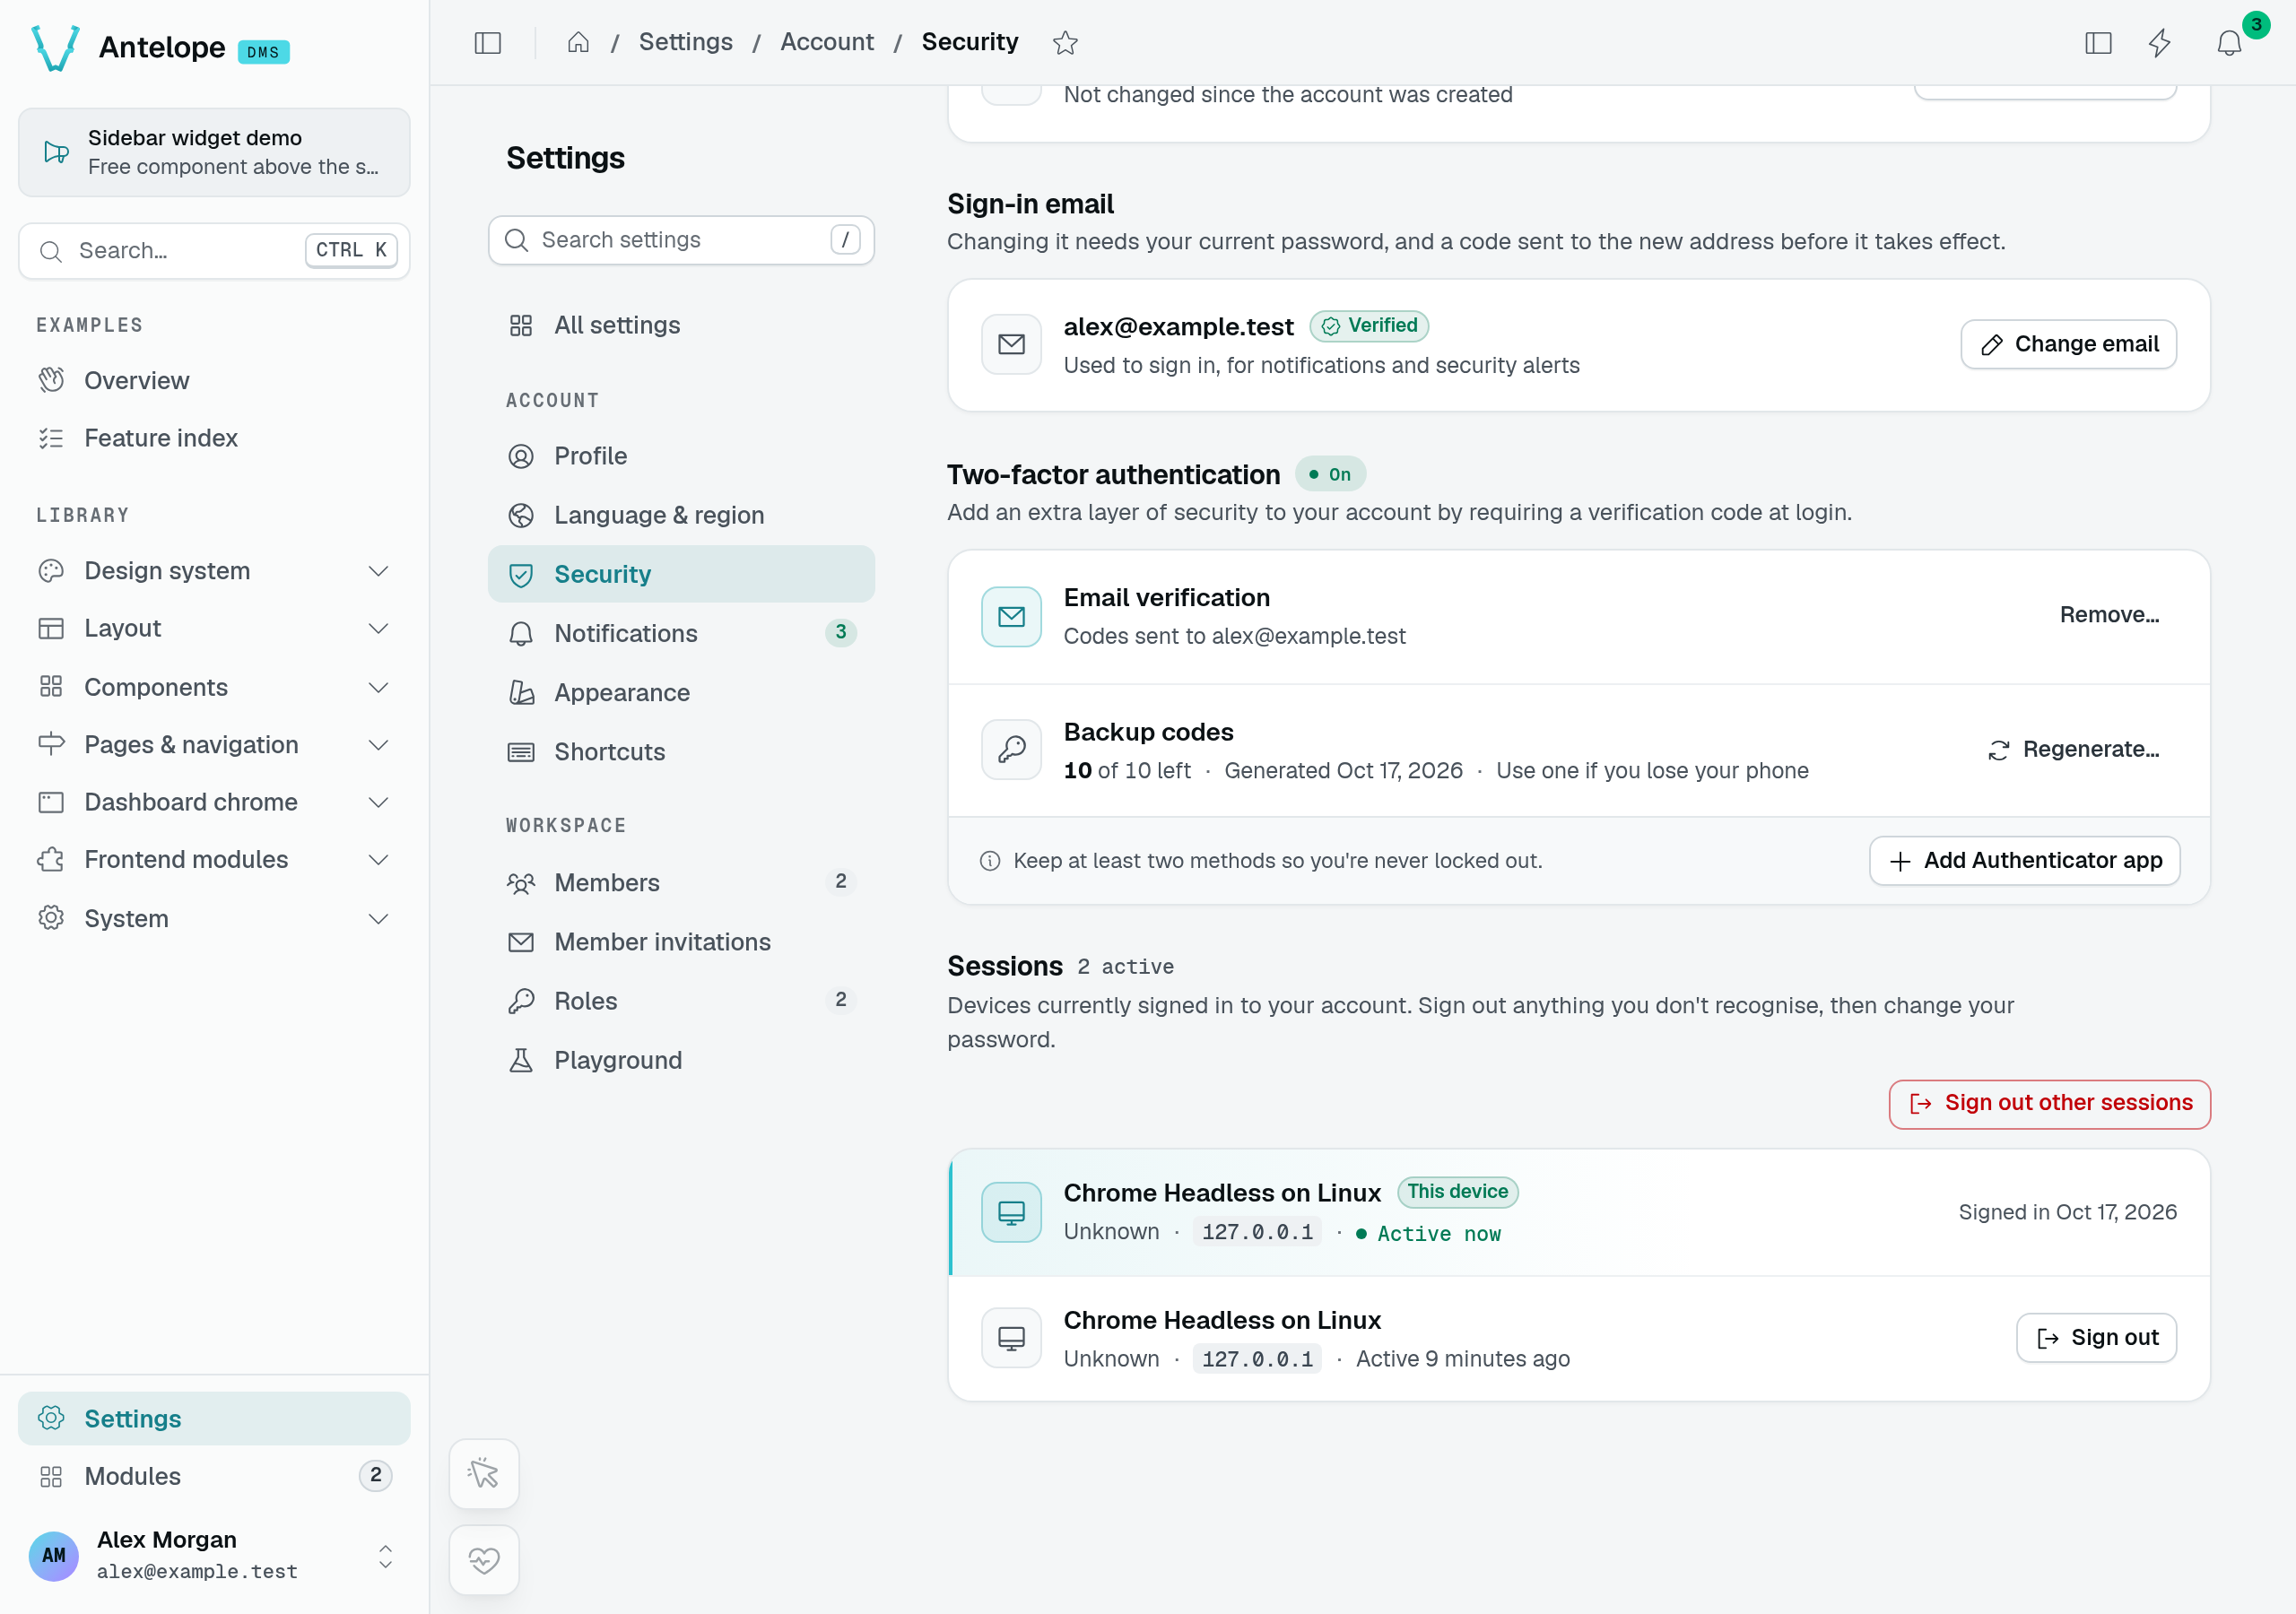Open Profile settings
Viewport: 2296px width, 1614px height.
tap(681, 456)
